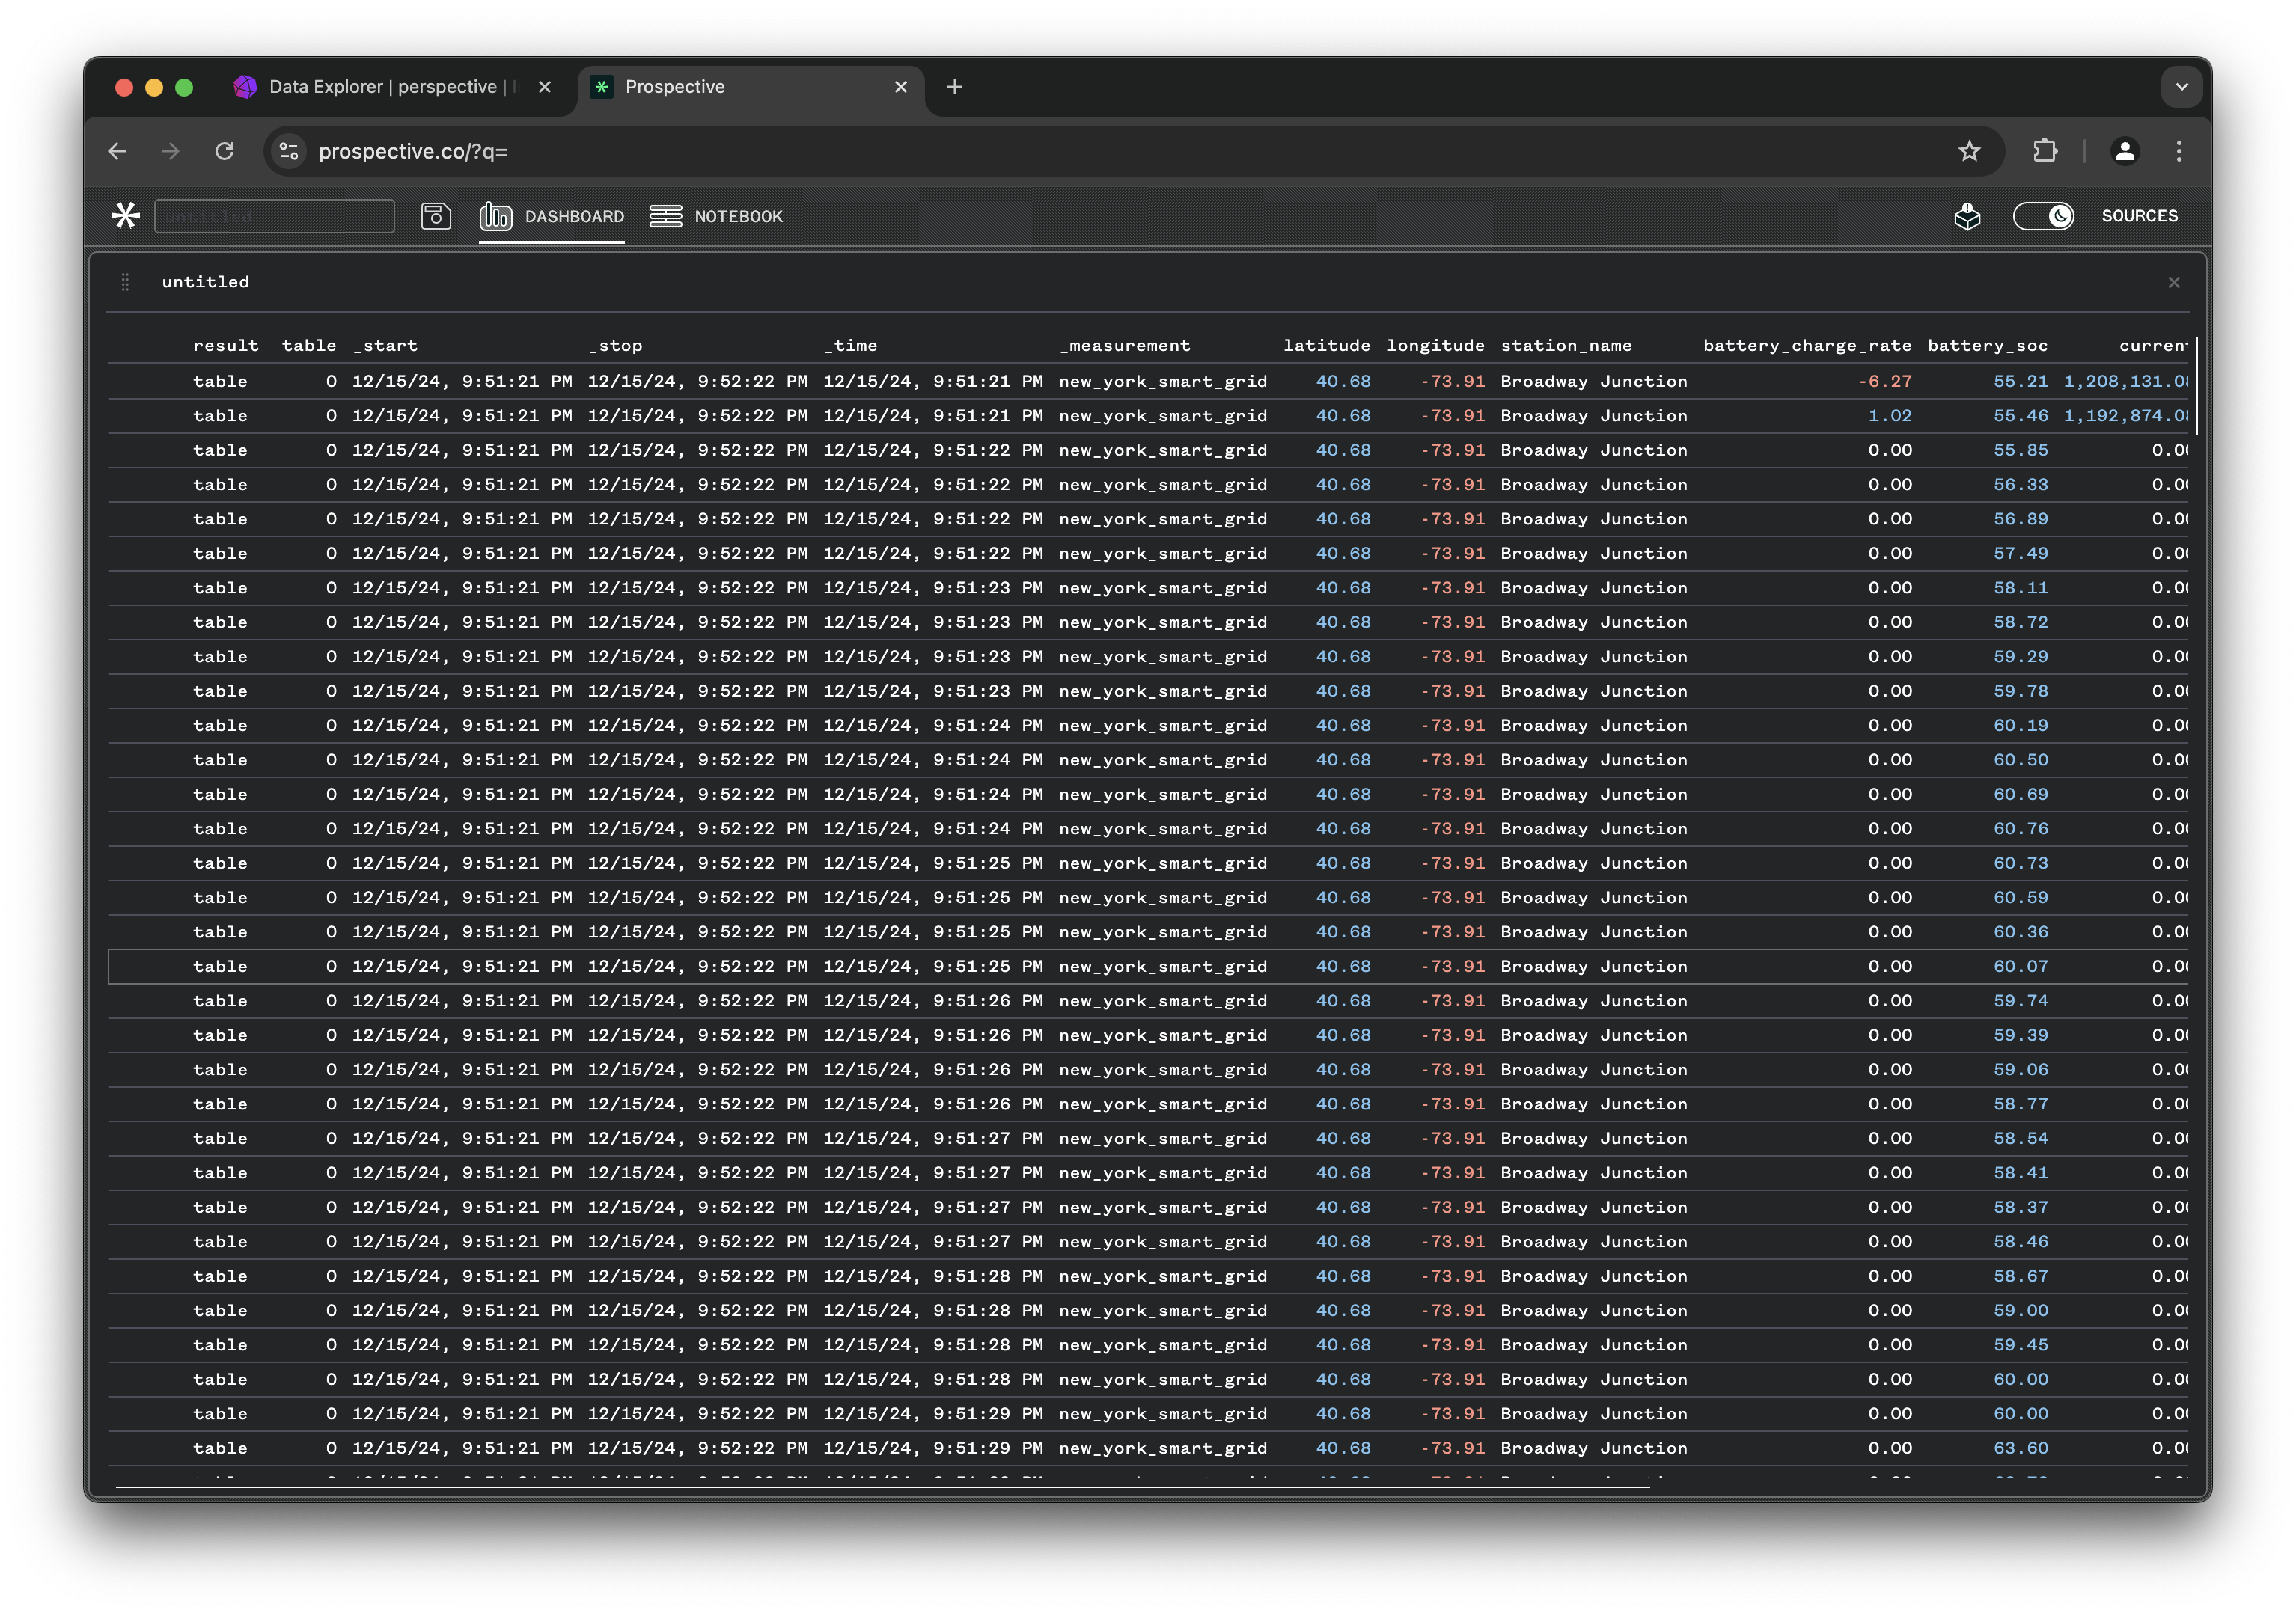Click the site information icon in address bar
Image resolution: width=2296 pixels, height=1613 pixels.
[x=289, y=151]
